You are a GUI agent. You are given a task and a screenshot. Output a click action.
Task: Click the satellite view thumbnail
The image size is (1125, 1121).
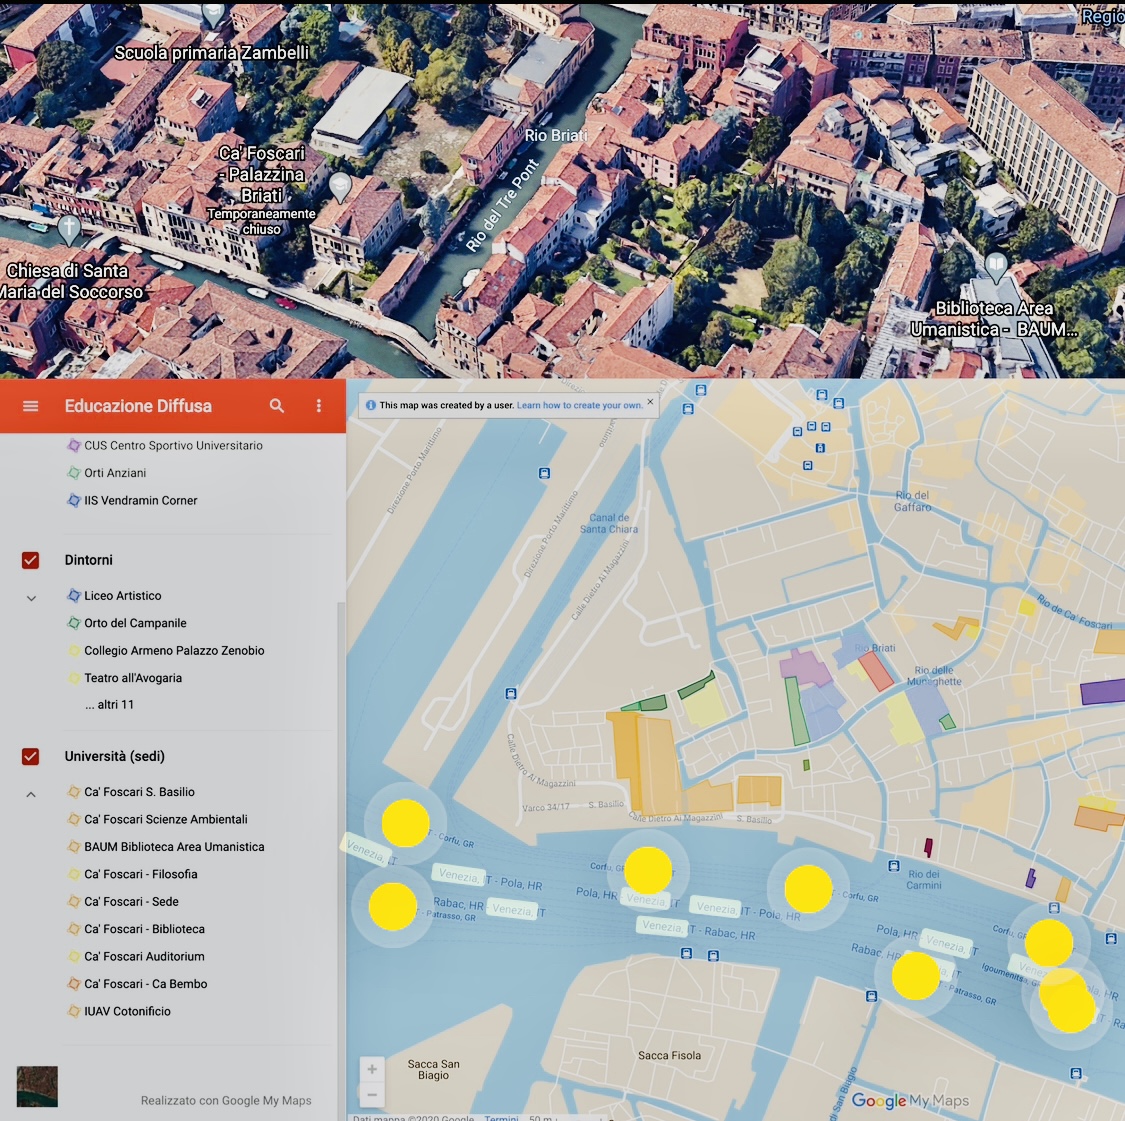[37, 1087]
